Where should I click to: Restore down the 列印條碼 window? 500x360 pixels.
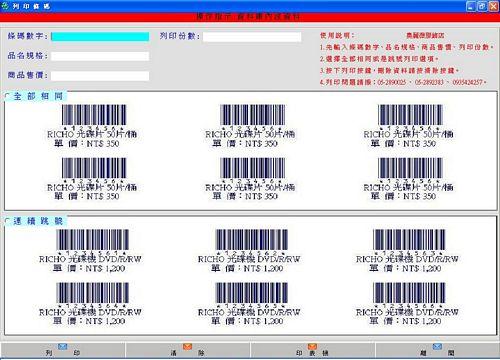click(482, 6)
